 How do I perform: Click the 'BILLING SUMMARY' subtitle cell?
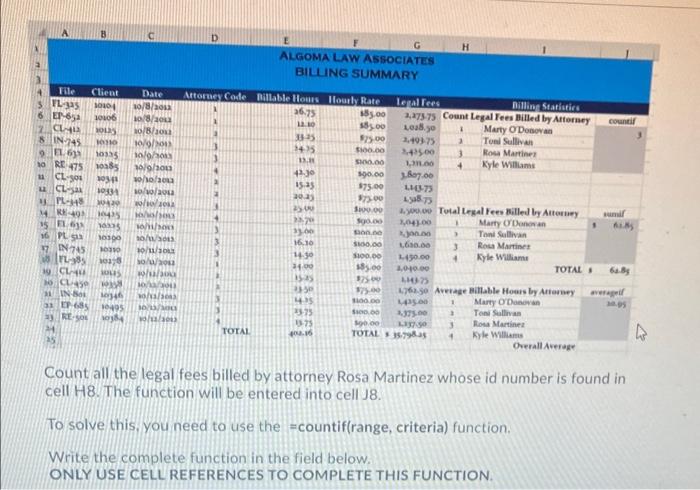pos(356,73)
